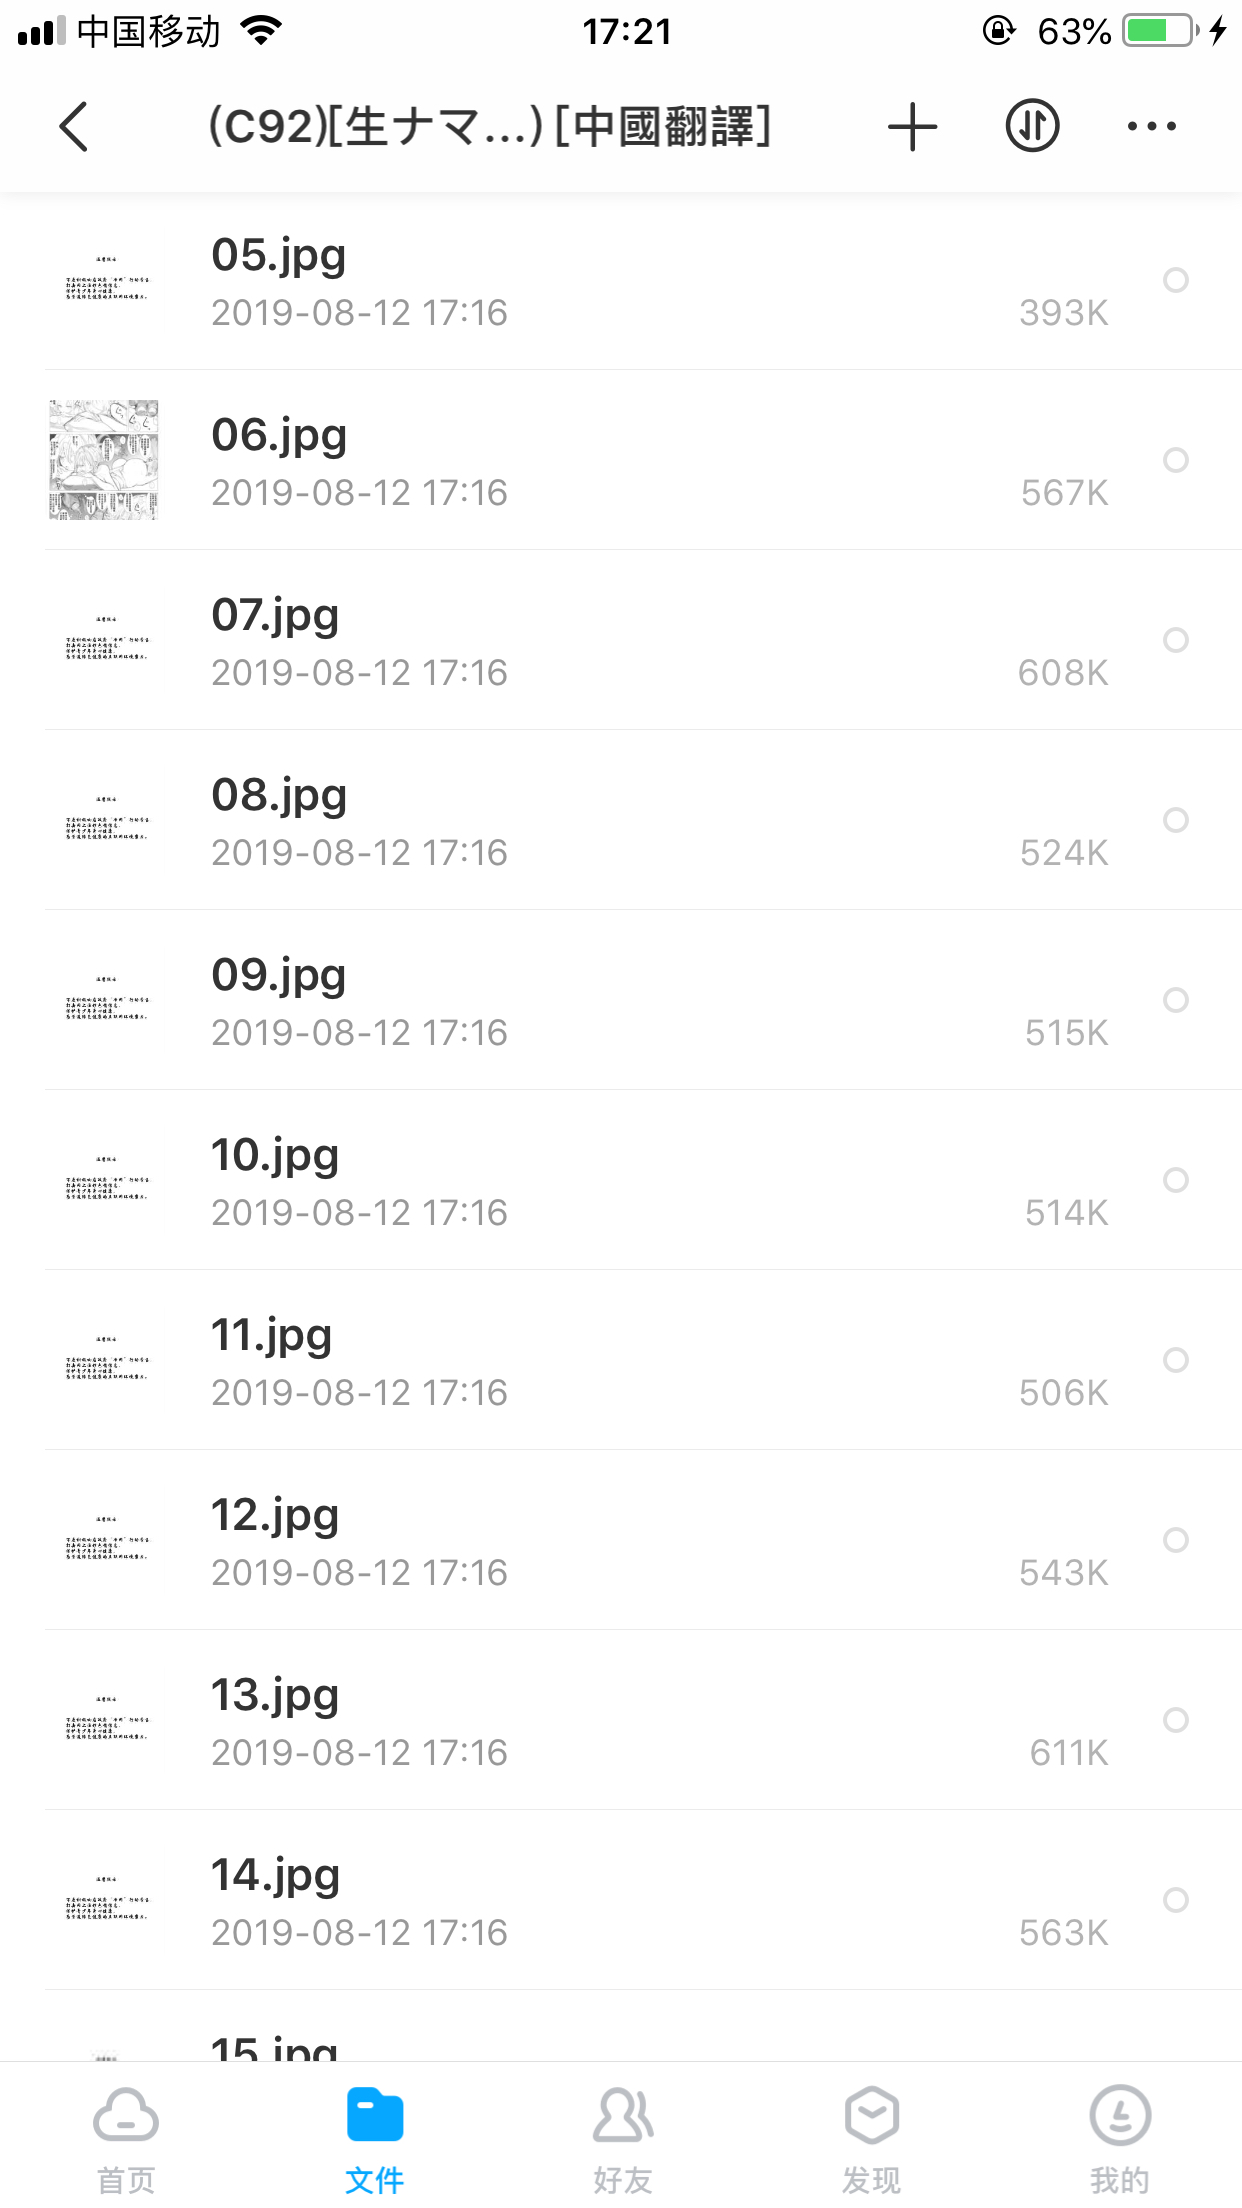Select the 14.jpg radio circle
The height and width of the screenshot is (2208, 1242).
[x=1176, y=1900]
